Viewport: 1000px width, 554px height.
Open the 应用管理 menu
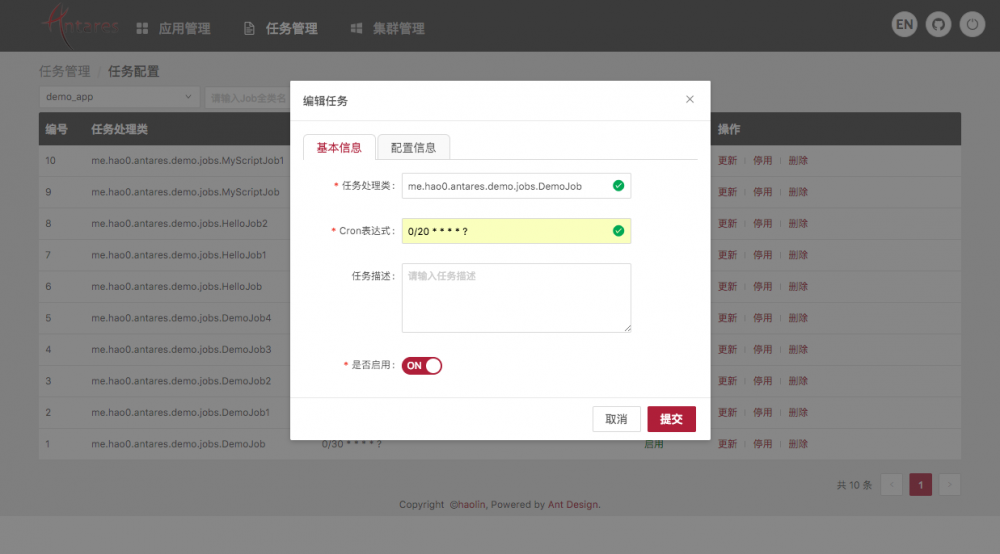tap(173, 29)
